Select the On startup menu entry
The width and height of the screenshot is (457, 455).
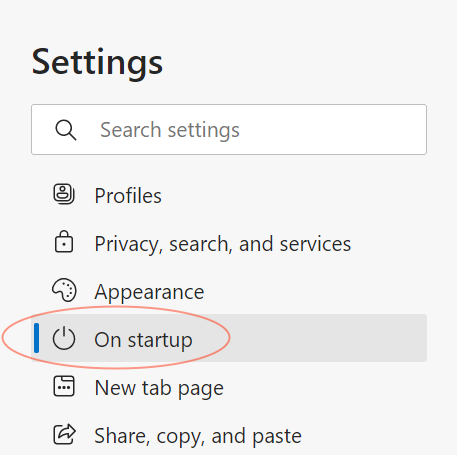point(229,338)
